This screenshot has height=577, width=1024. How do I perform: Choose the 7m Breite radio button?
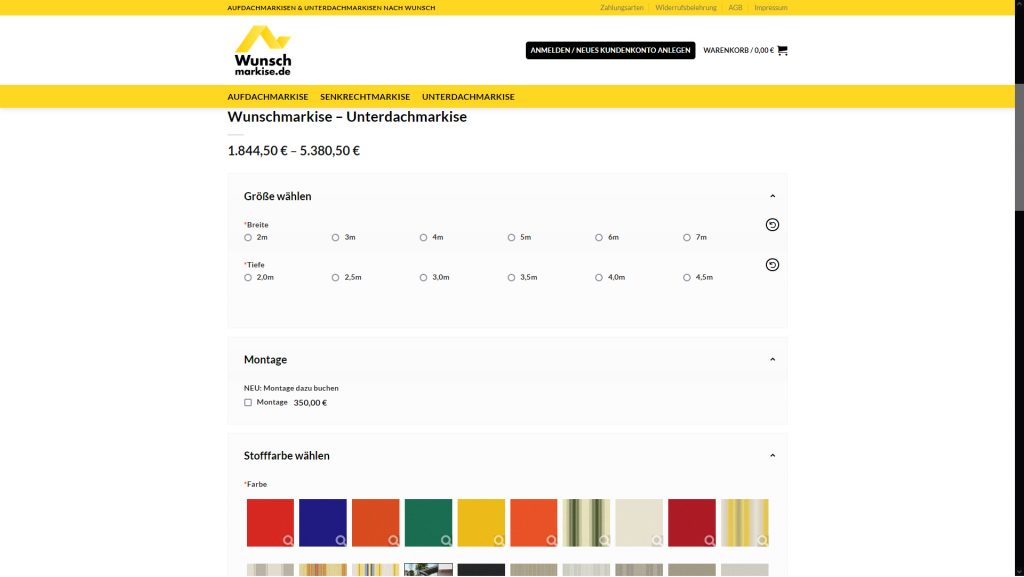coord(687,238)
